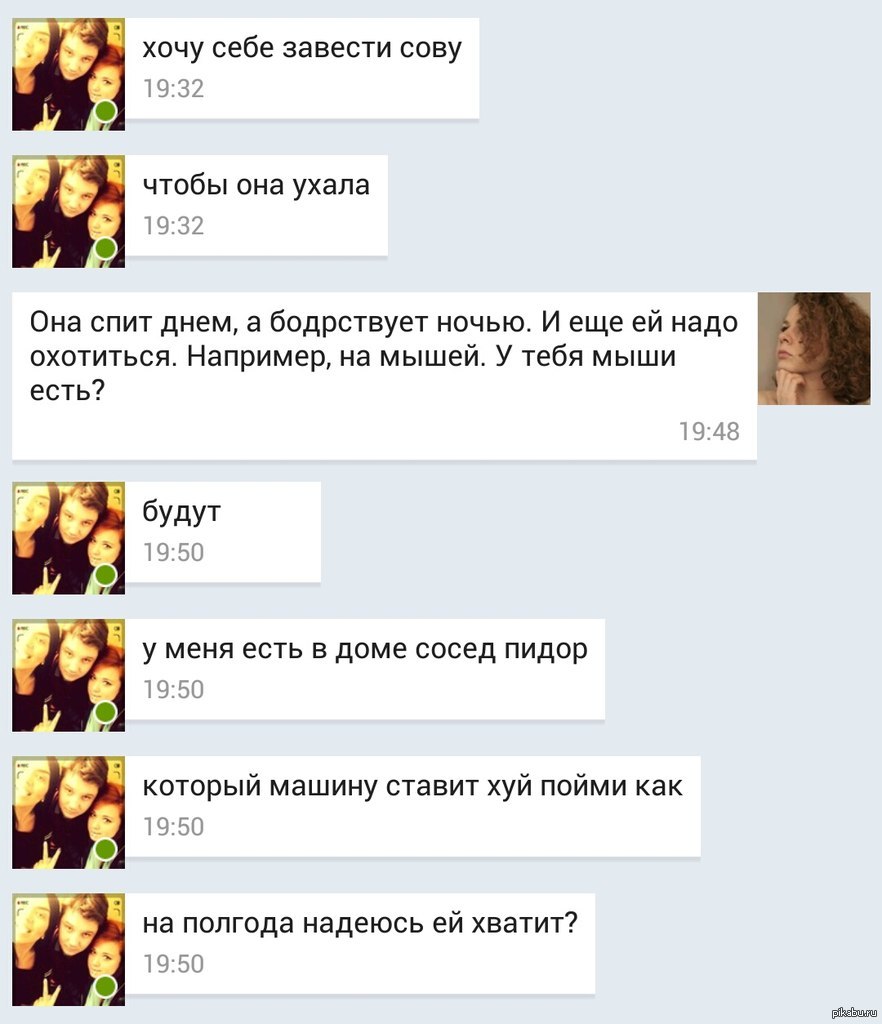
Task: Select message 'на полгода надеюсь ей хватит?'
Action: 360,944
